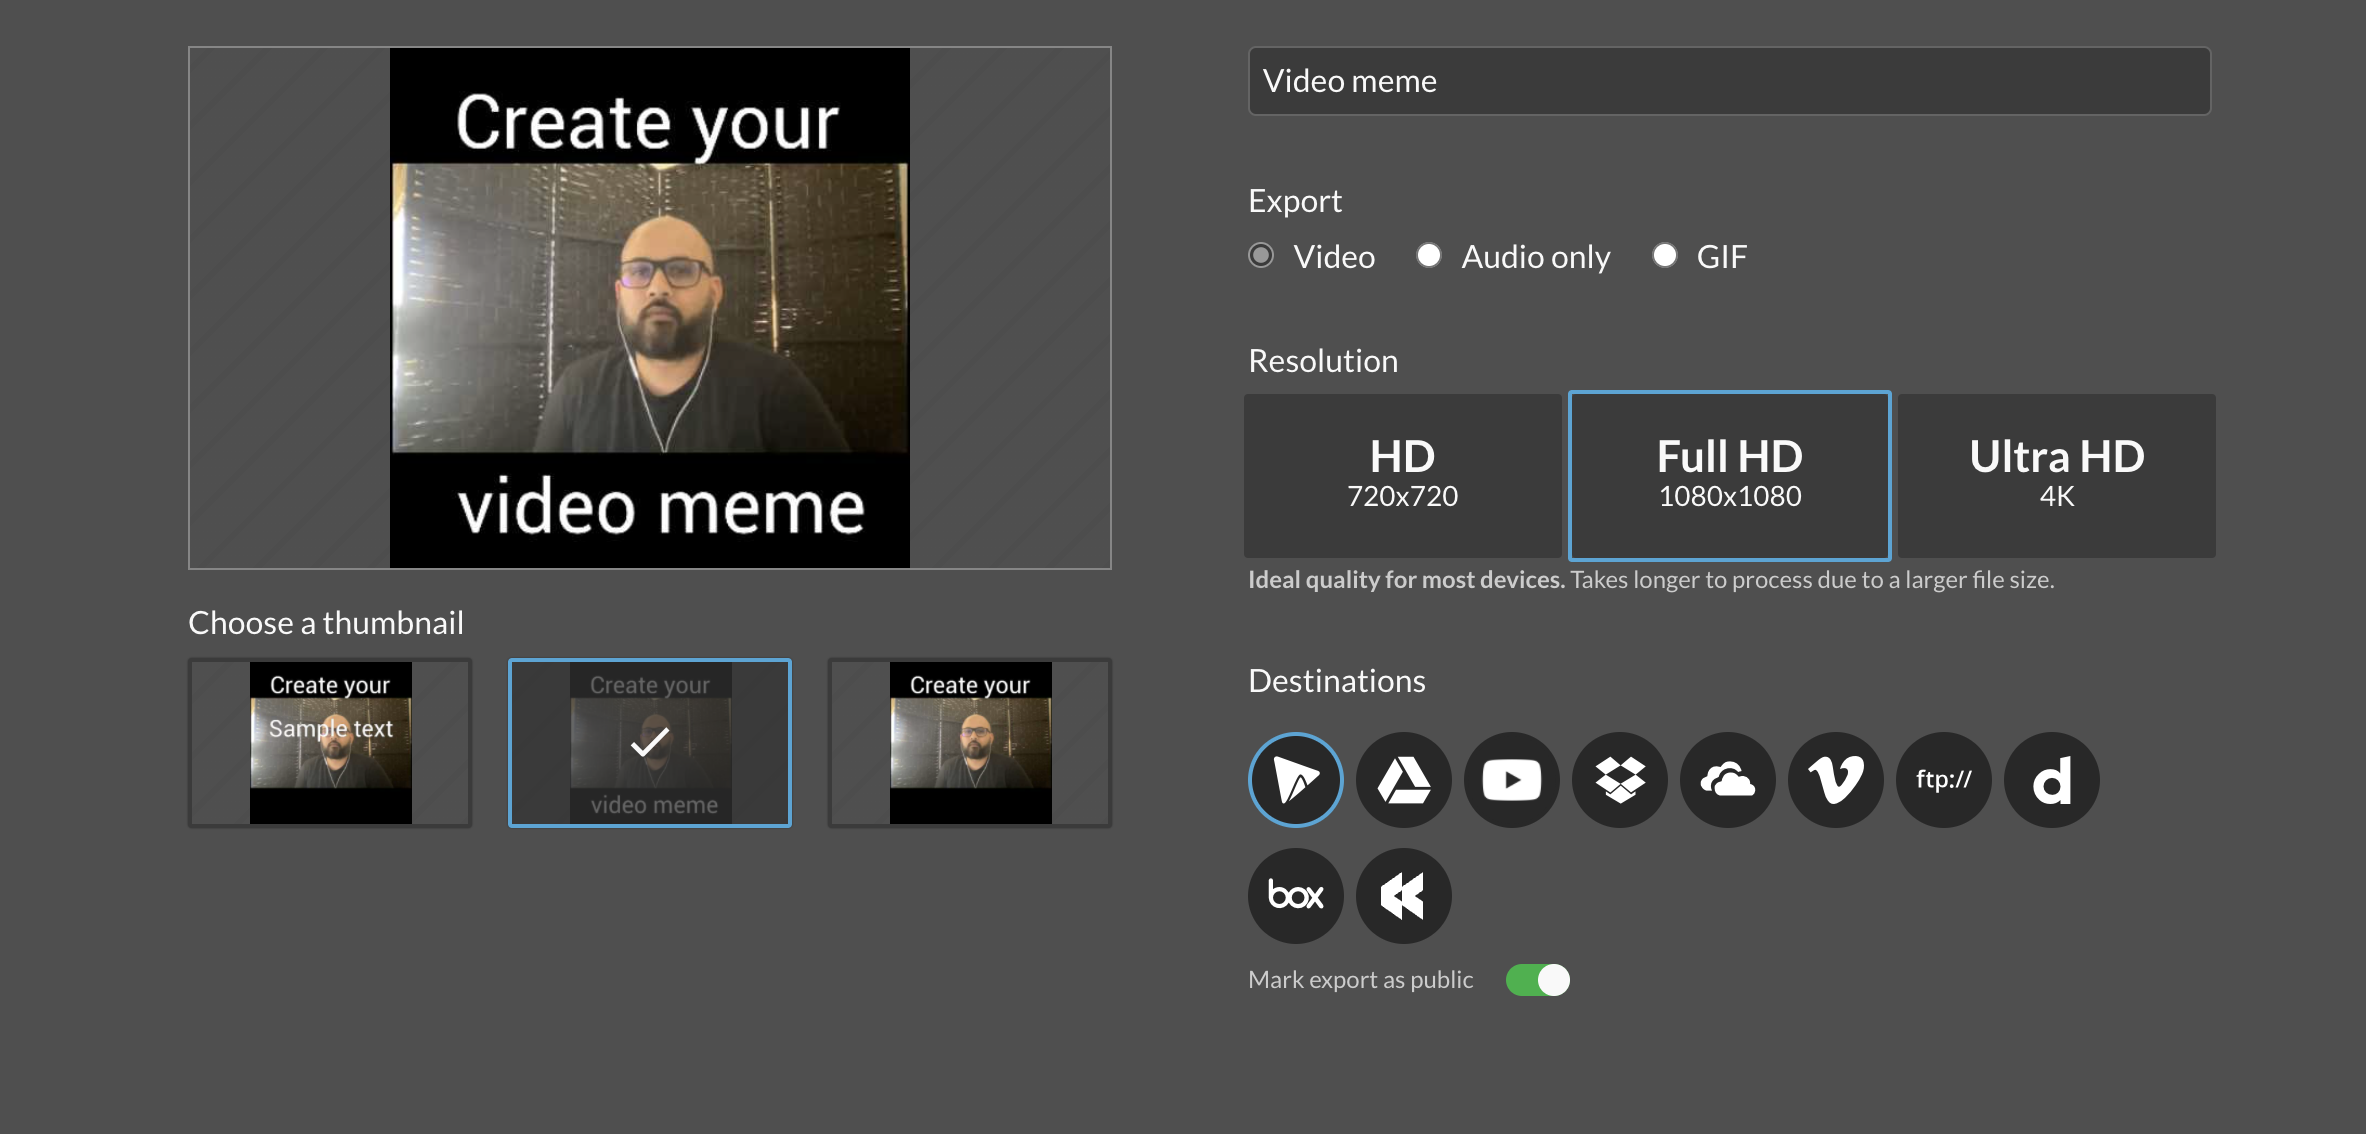
Task: Pick Dropbox as export destination
Action: (x=1619, y=780)
